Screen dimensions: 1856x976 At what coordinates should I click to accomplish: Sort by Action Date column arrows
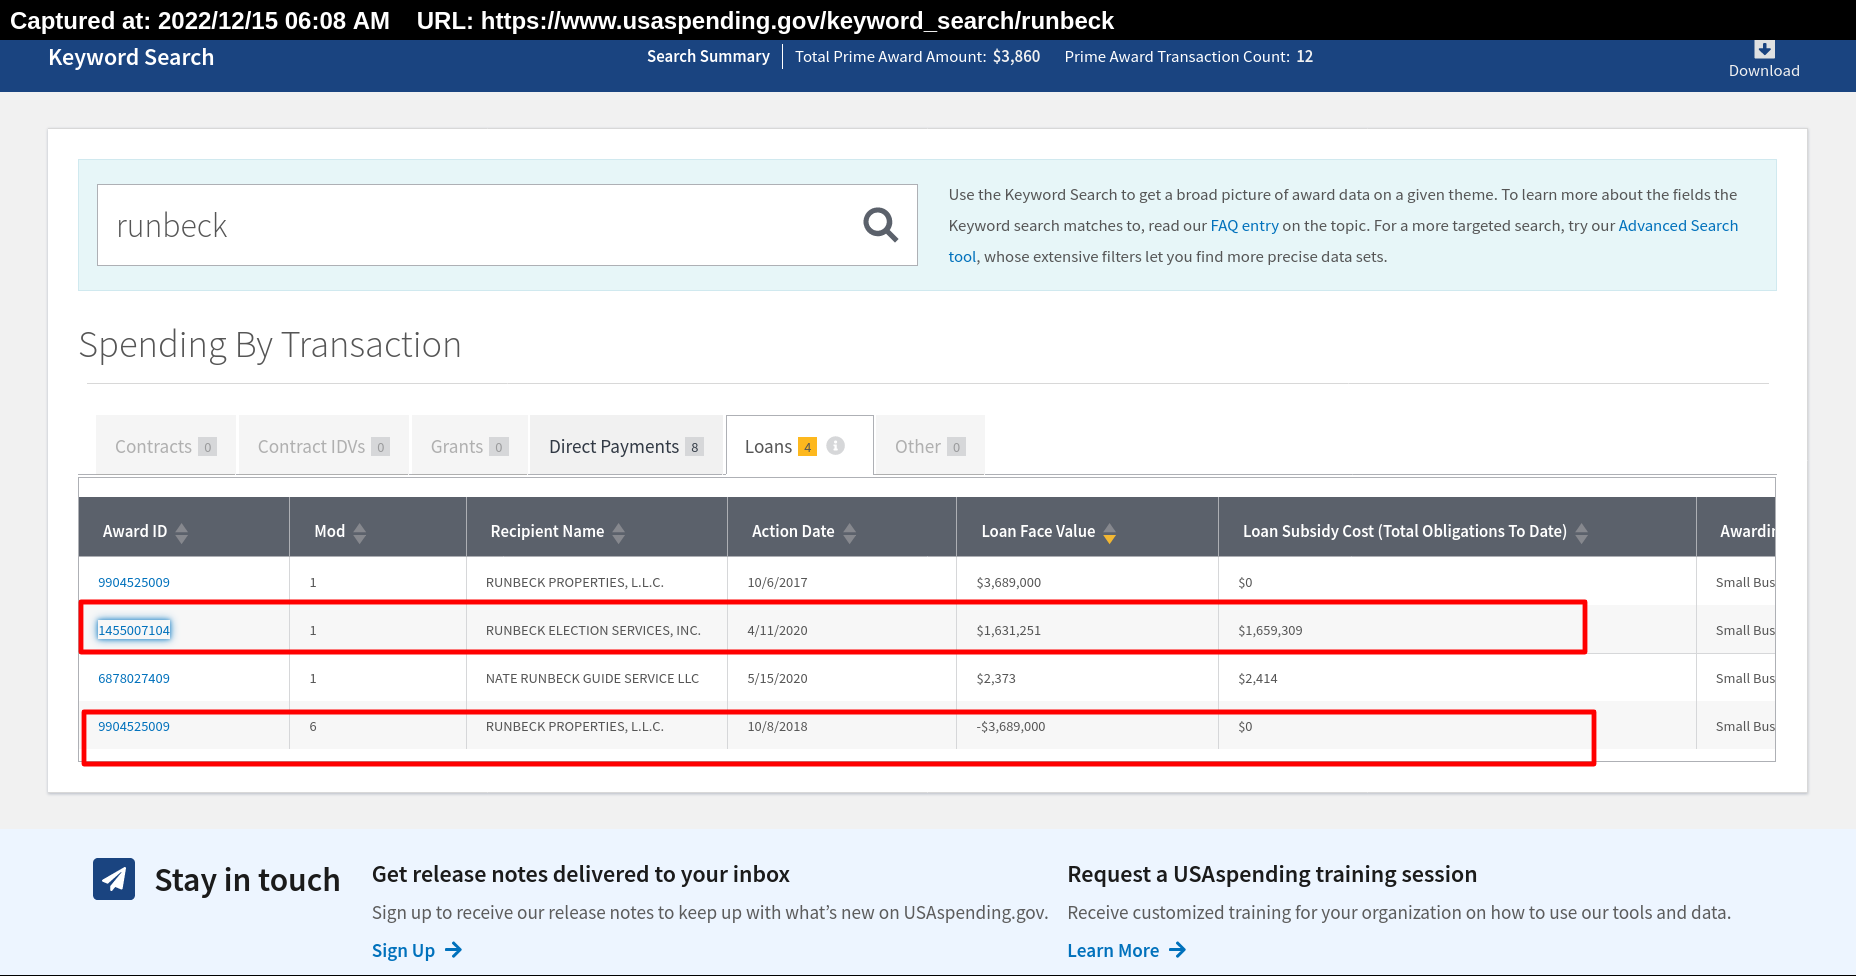click(x=850, y=533)
